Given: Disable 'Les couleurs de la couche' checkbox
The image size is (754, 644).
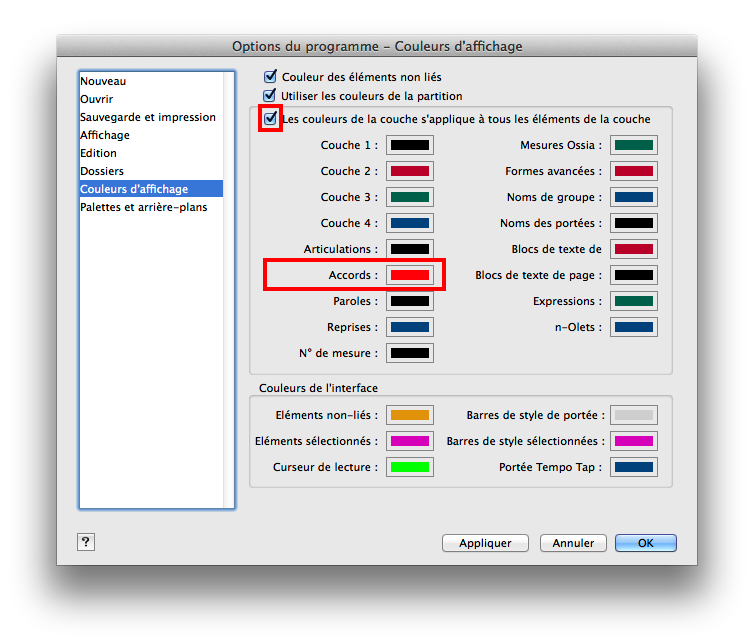Looking at the screenshot, I should click(270, 119).
